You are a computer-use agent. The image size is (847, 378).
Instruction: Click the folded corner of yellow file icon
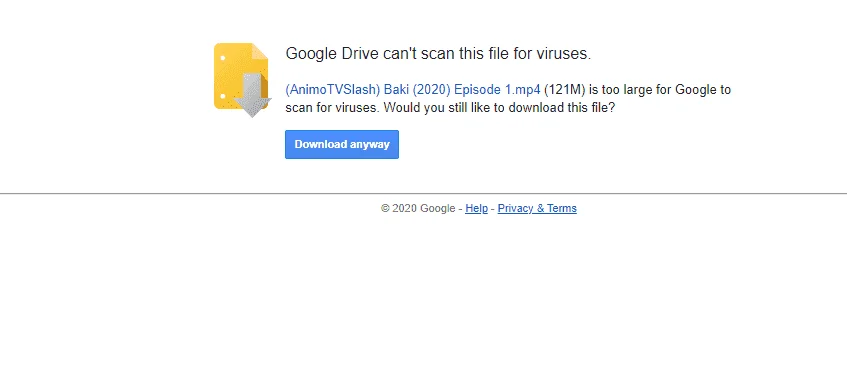(260, 51)
